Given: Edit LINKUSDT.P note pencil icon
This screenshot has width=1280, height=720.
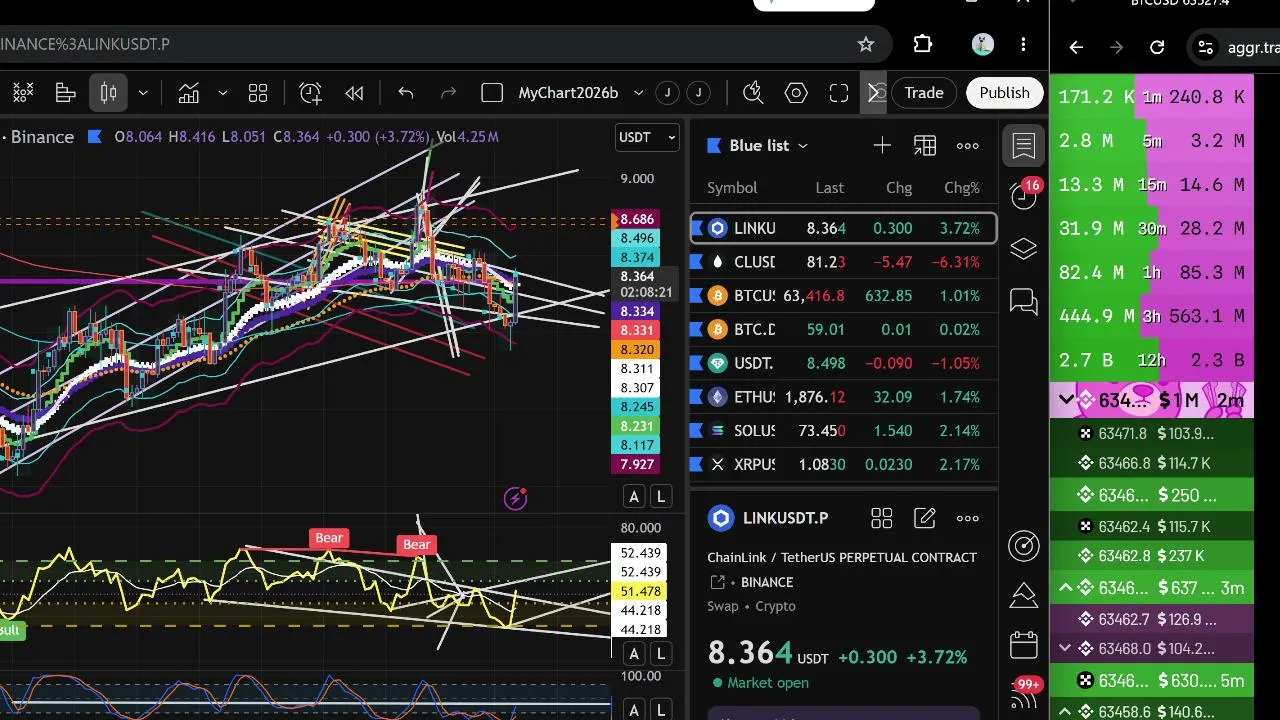Looking at the screenshot, I should 925,518.
